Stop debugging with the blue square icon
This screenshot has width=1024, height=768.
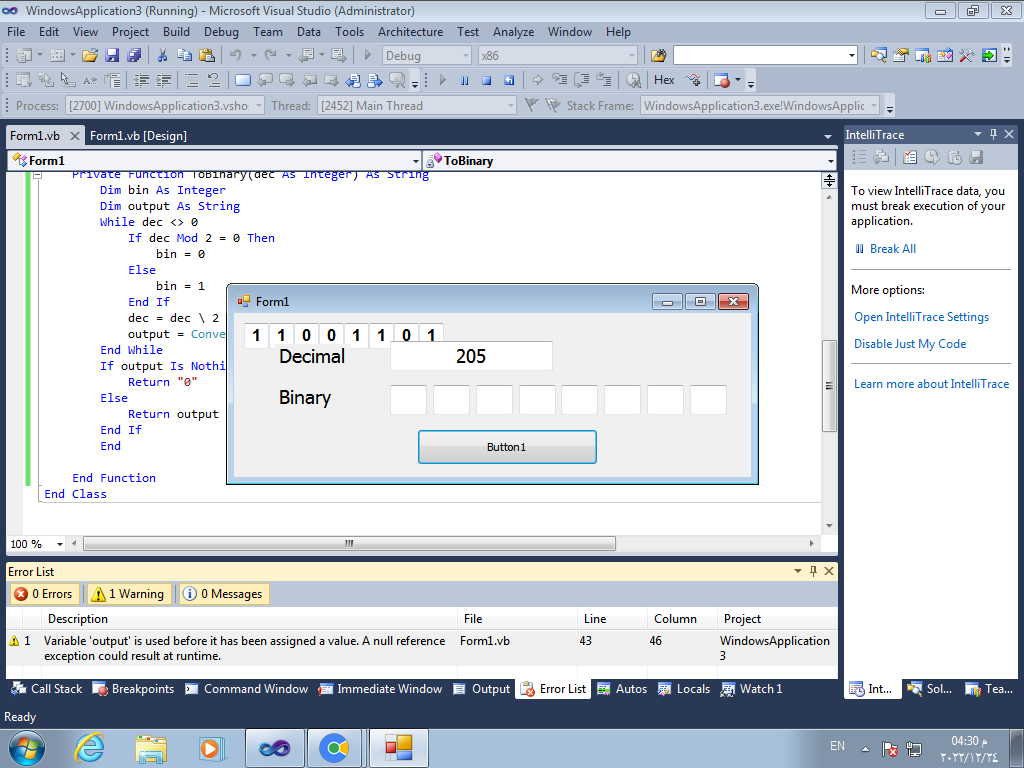486,80
